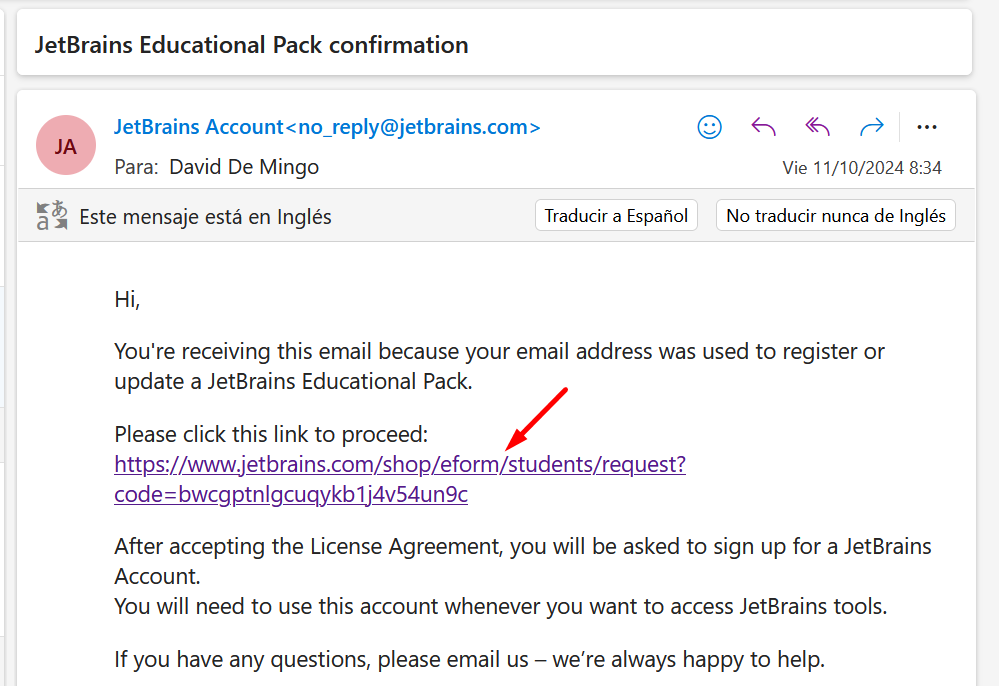Click the JA sender avatar
The width and height of the screenshot is (999, 686).
pyautogui.click(x=66, y=145)
